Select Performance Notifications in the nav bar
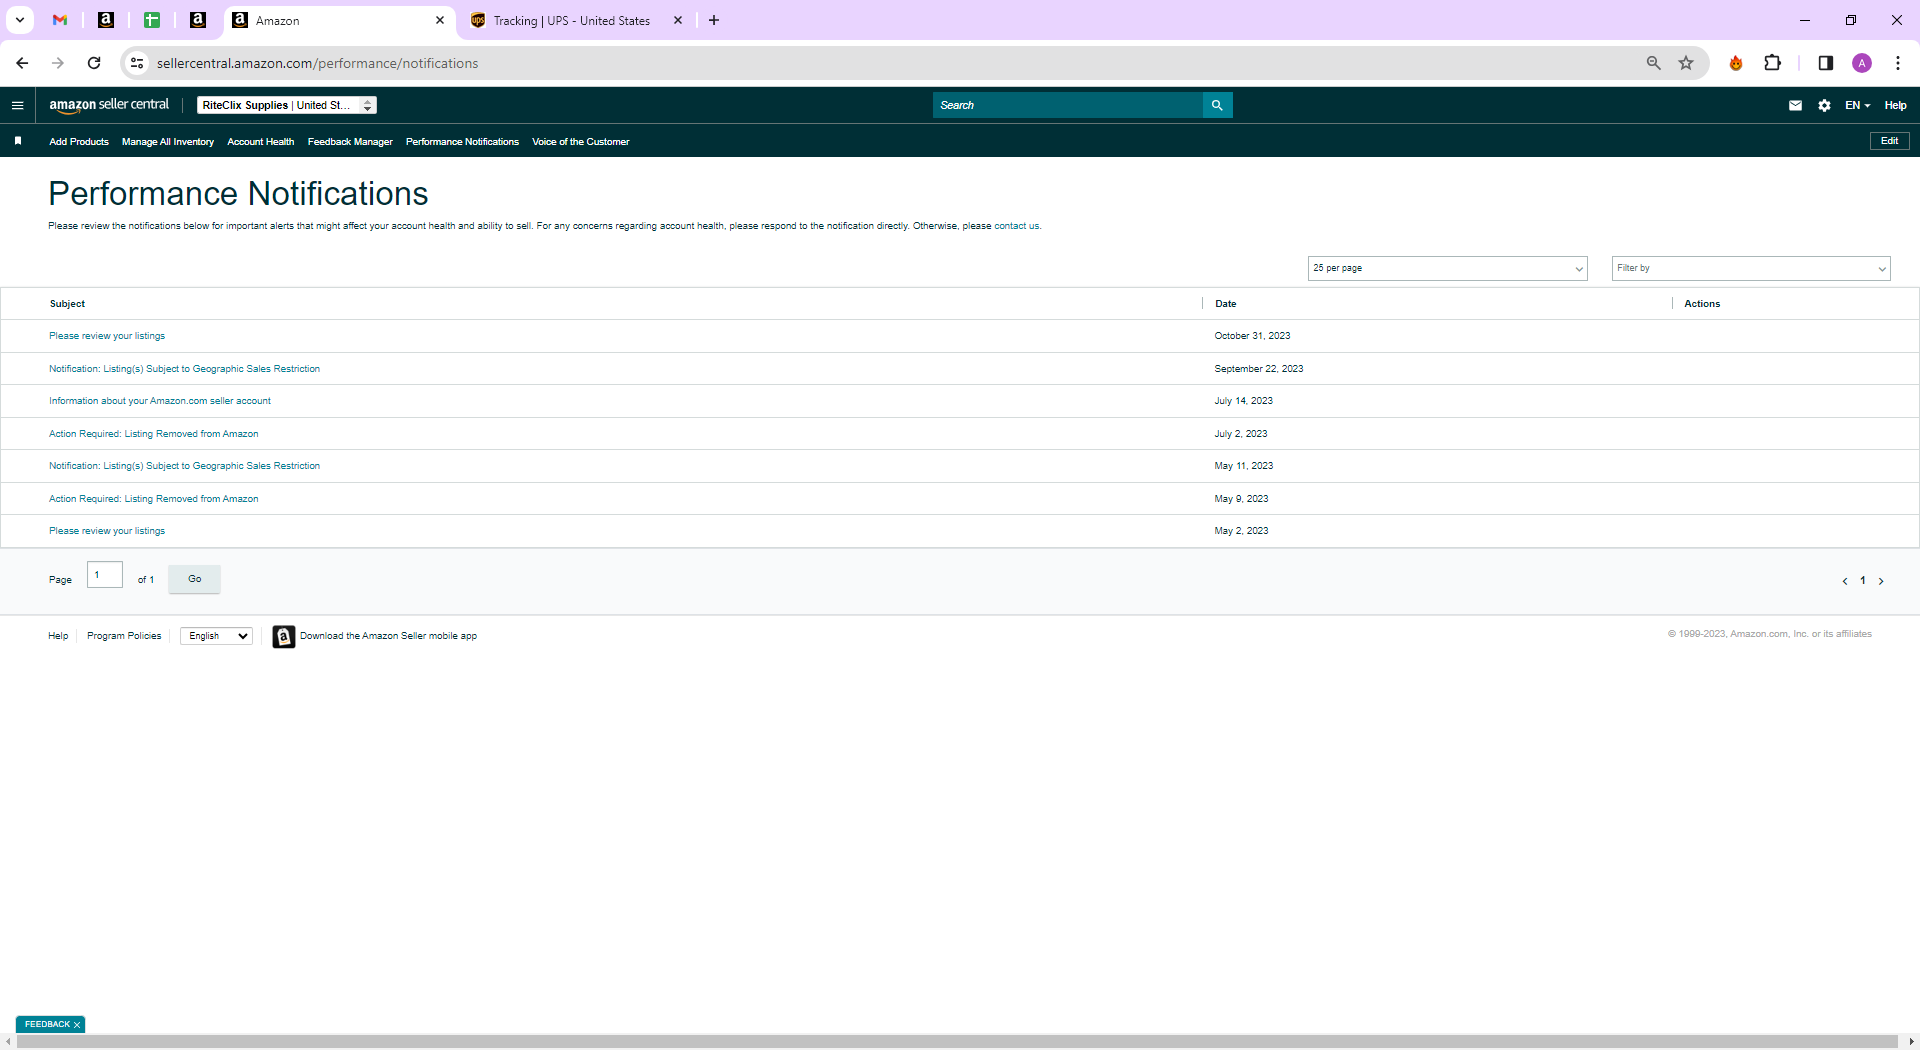1920x1050 pixels. pyautogui.click(x=462, y=142)
